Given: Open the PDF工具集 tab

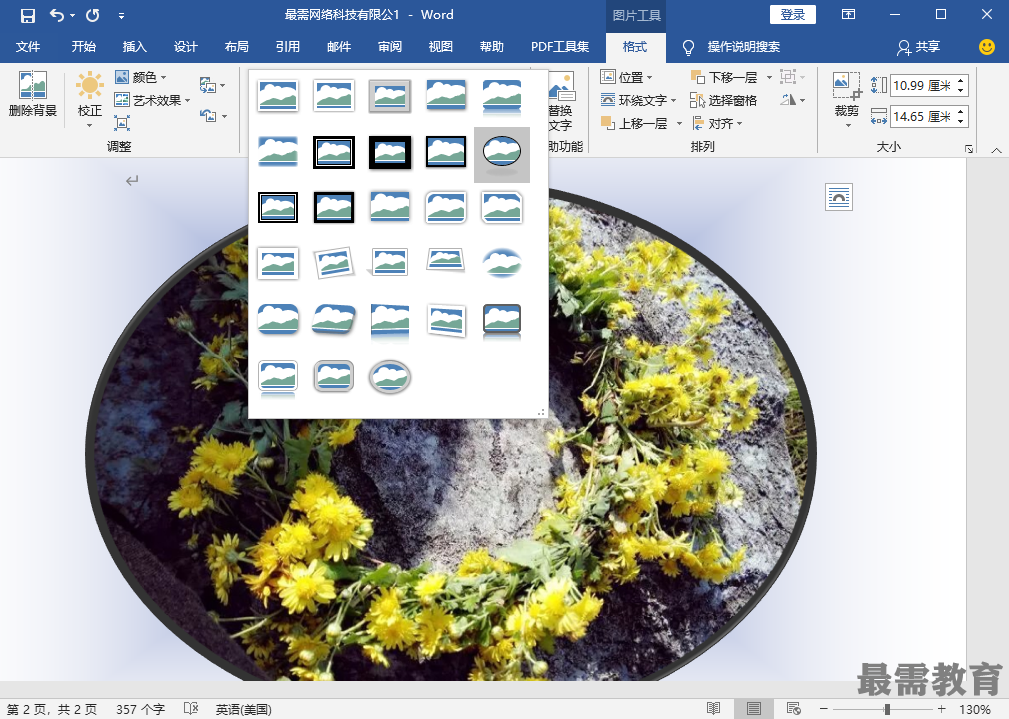Looking at the screenshot, I should click(560, 46).
